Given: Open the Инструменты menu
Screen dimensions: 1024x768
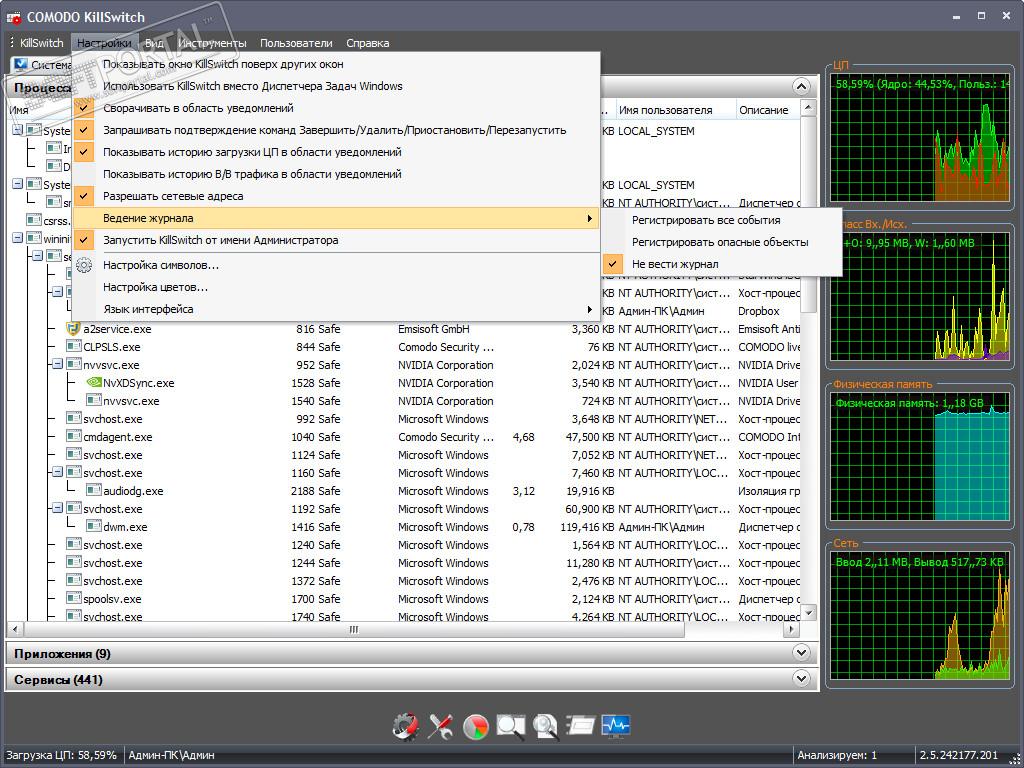Looking at the screenshot, I should pos(212,43).
